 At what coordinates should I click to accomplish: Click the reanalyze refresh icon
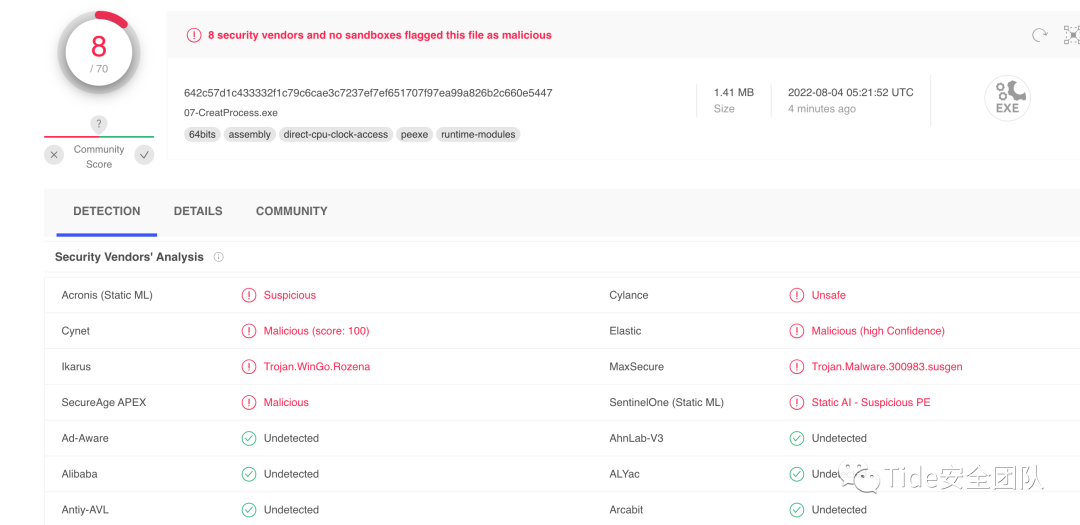pyautogui.click(x=1039, y=36)
